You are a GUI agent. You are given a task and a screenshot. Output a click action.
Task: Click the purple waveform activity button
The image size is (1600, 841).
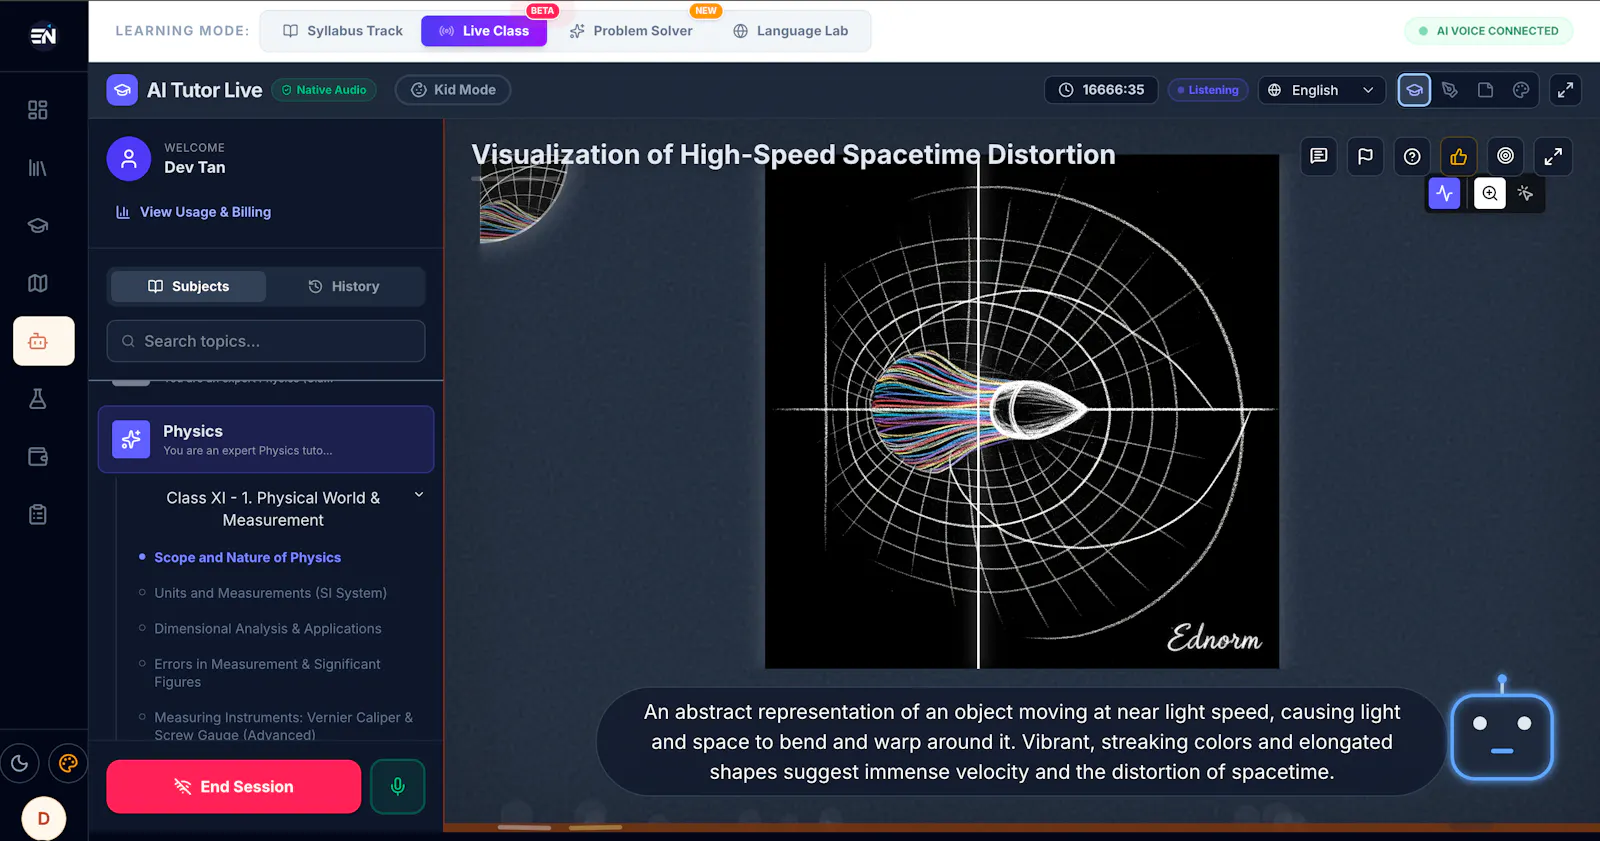coord(1444,193)
